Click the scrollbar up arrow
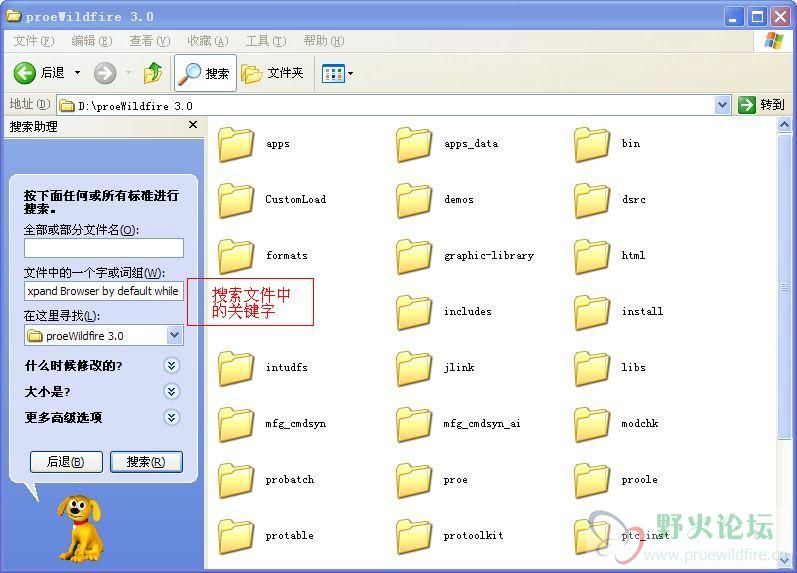This screenshot has width=797, height=573. point(784,125)
